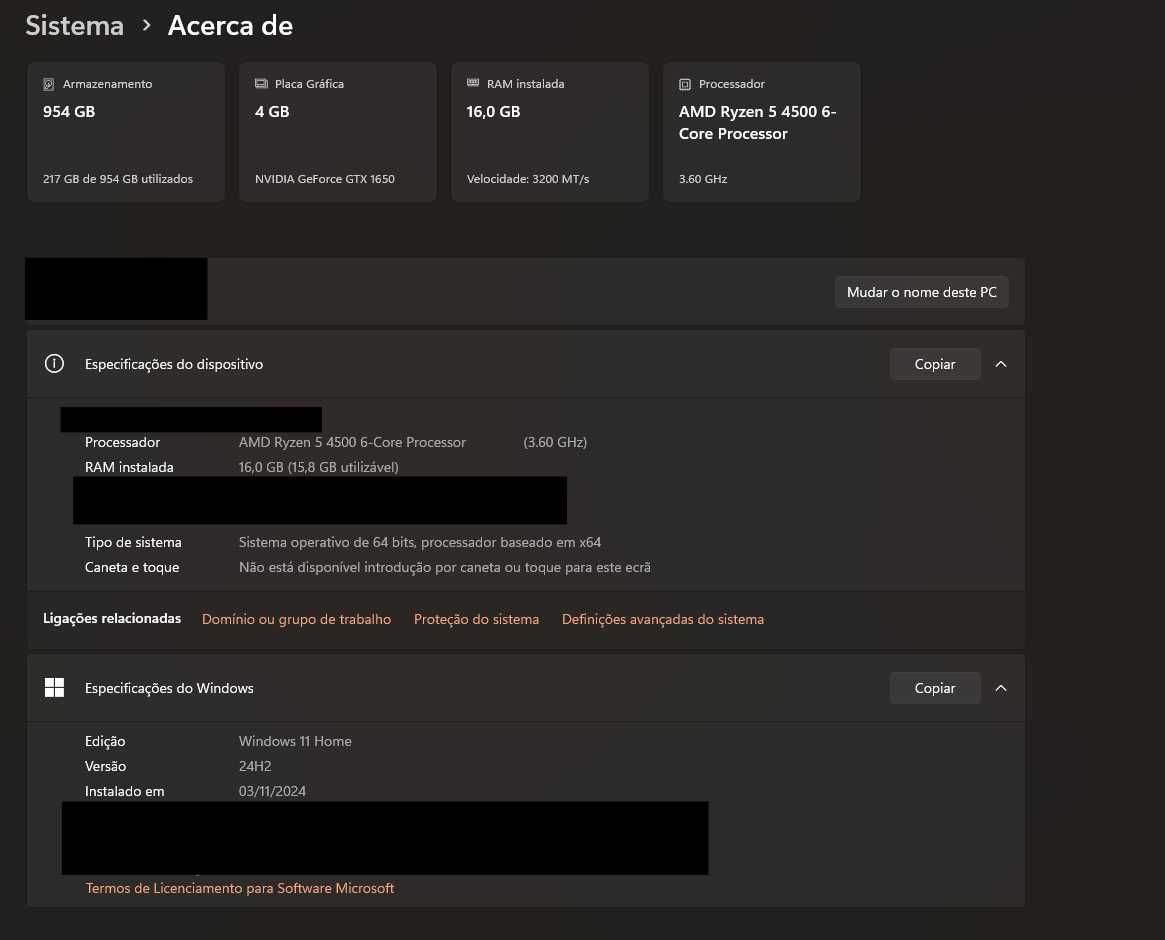Click the 'Caneta e toque' label
The image size is (1165, 940).
pos(132,567)
